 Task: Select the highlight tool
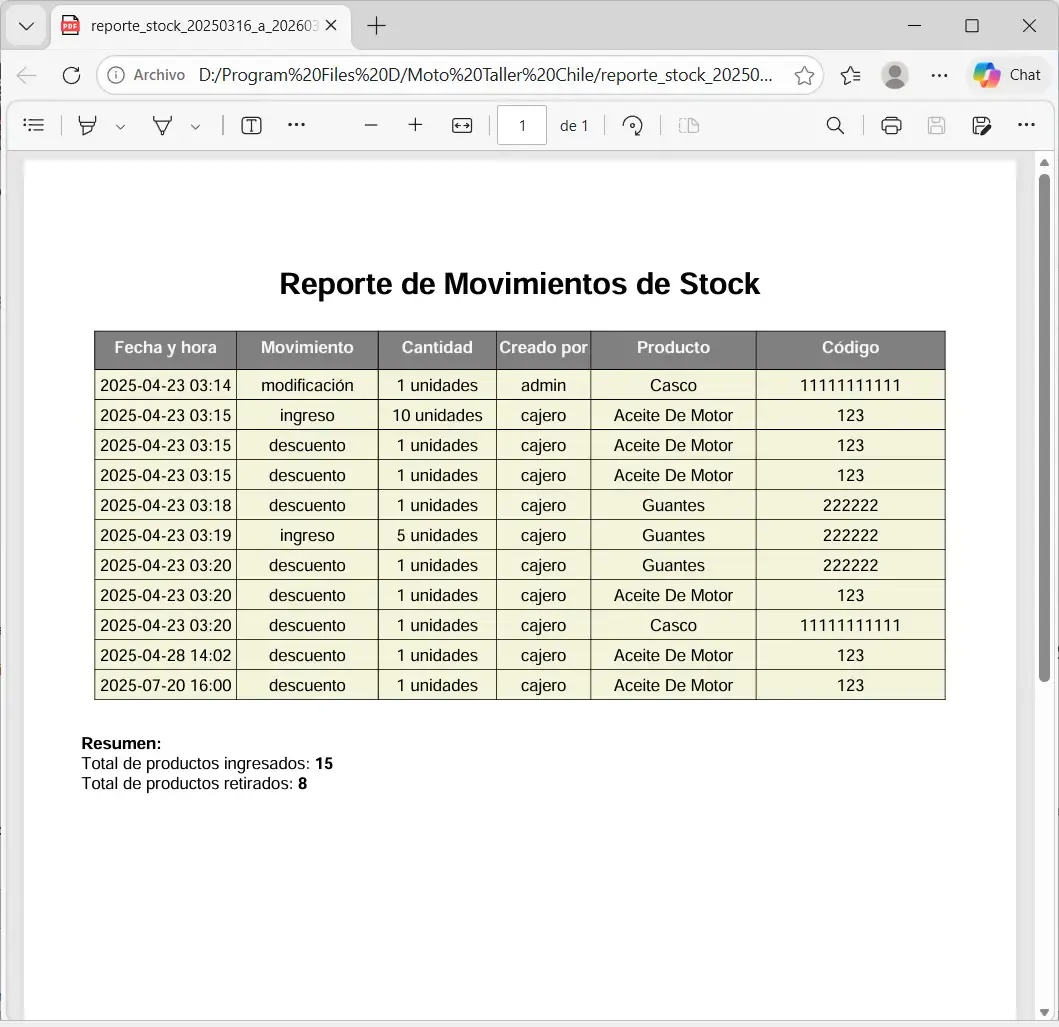coord(87,125)
